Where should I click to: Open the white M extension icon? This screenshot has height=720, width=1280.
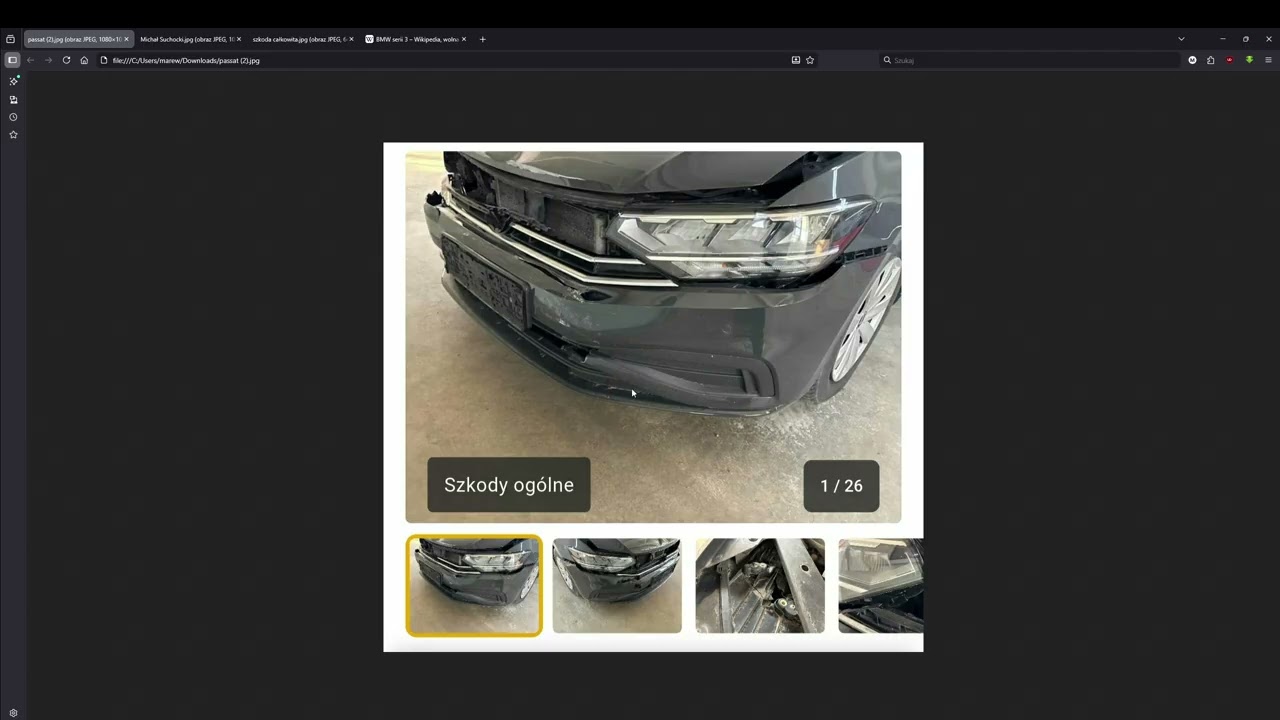(1192, 60)
